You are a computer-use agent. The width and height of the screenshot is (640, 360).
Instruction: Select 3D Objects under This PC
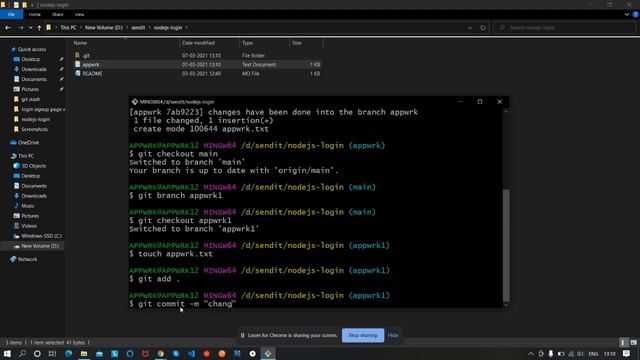tap(33, 166)
